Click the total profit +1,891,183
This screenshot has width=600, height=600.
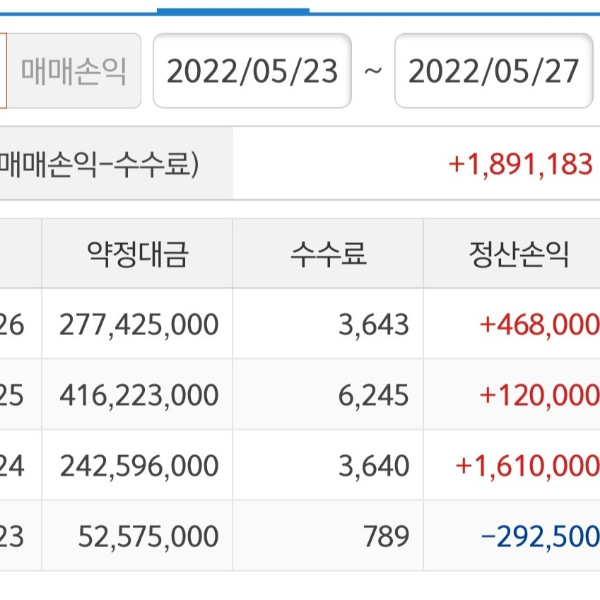(521, 164)
